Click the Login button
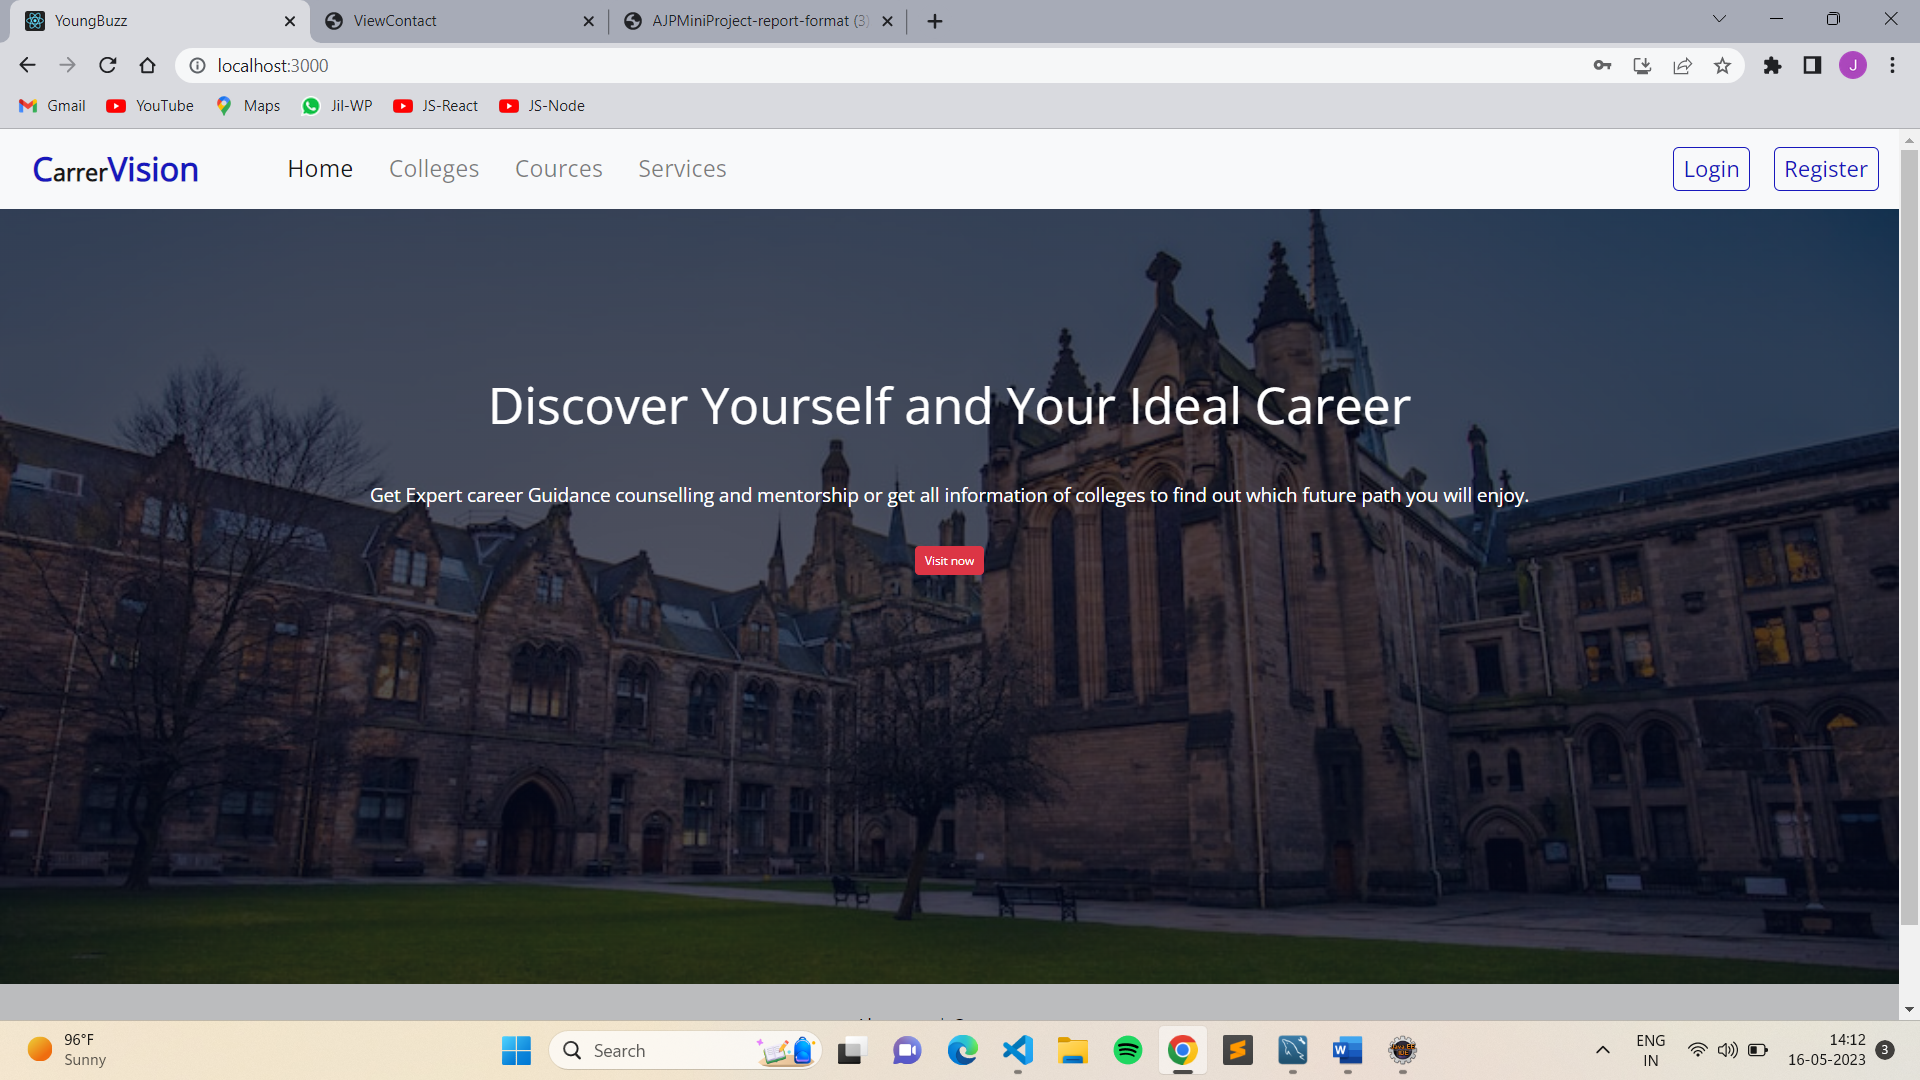Screen dimensions: 1920x1080 click(1711, 168)
